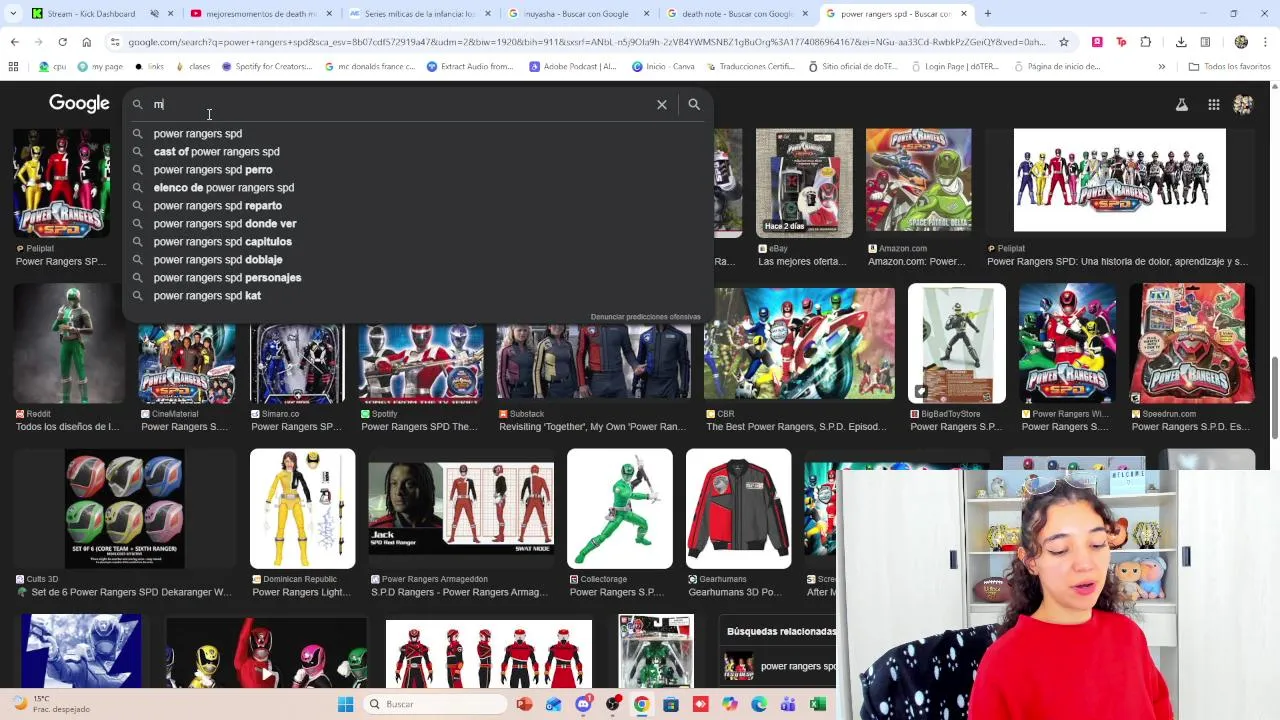Switch to 'Series míticas de la infancia' tab
The width and height of the screenshot is (1280, 720).
(420, 14)
